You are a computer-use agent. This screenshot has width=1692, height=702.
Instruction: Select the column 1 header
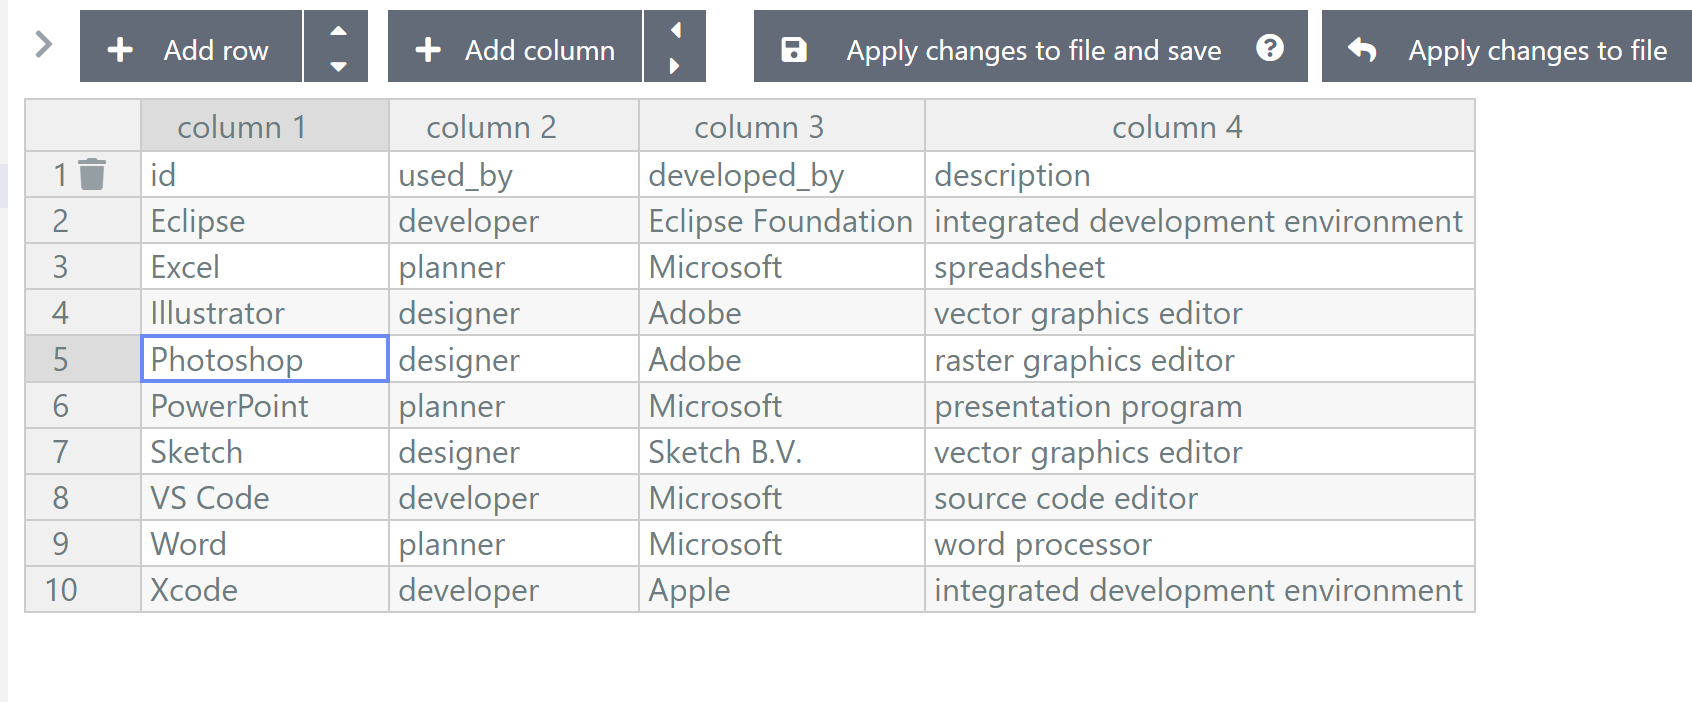pyautogui.click(x=265, y=126)
